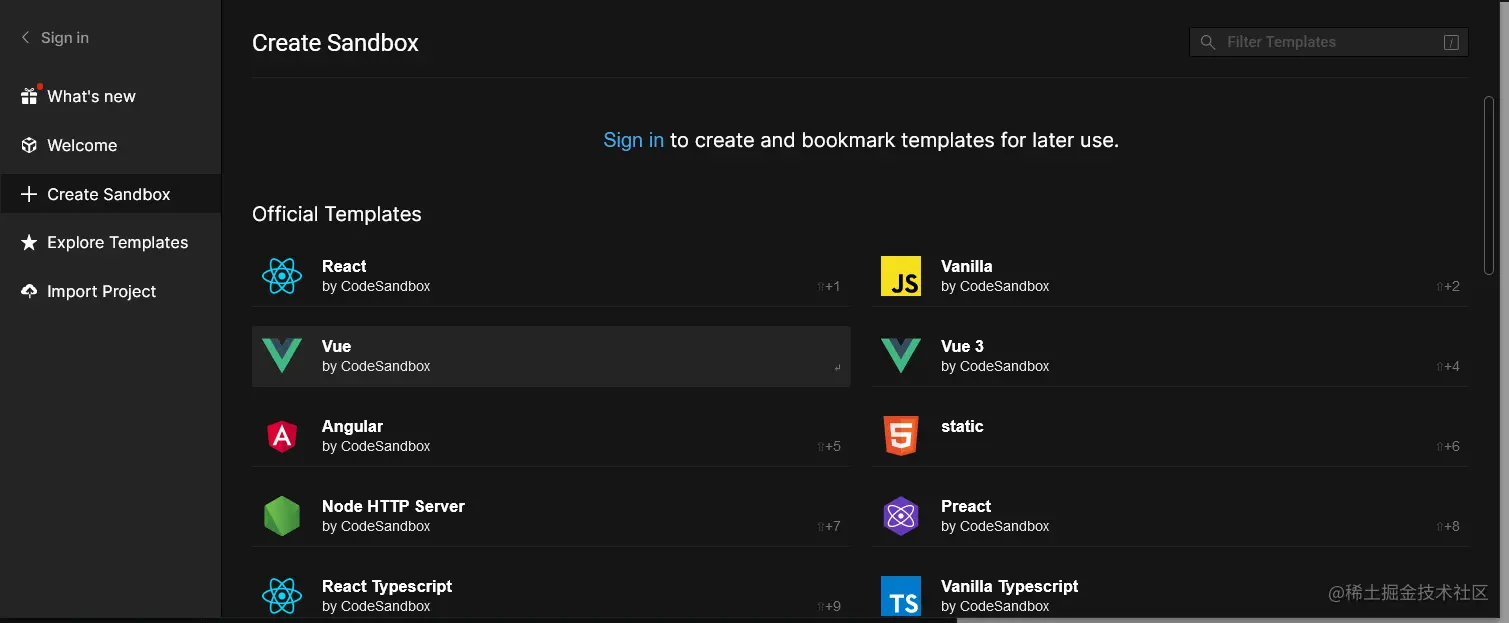The height and width of the screenshot is (623, 1509).
Task: Click the blue TS Vanilla Typescript icon
Action: [900, 596]
